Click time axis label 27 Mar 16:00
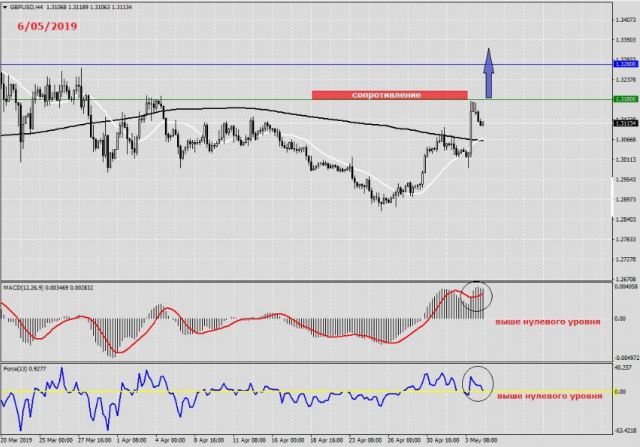The width and height of the screenshot is (640, 447). (x=95, y=440)
